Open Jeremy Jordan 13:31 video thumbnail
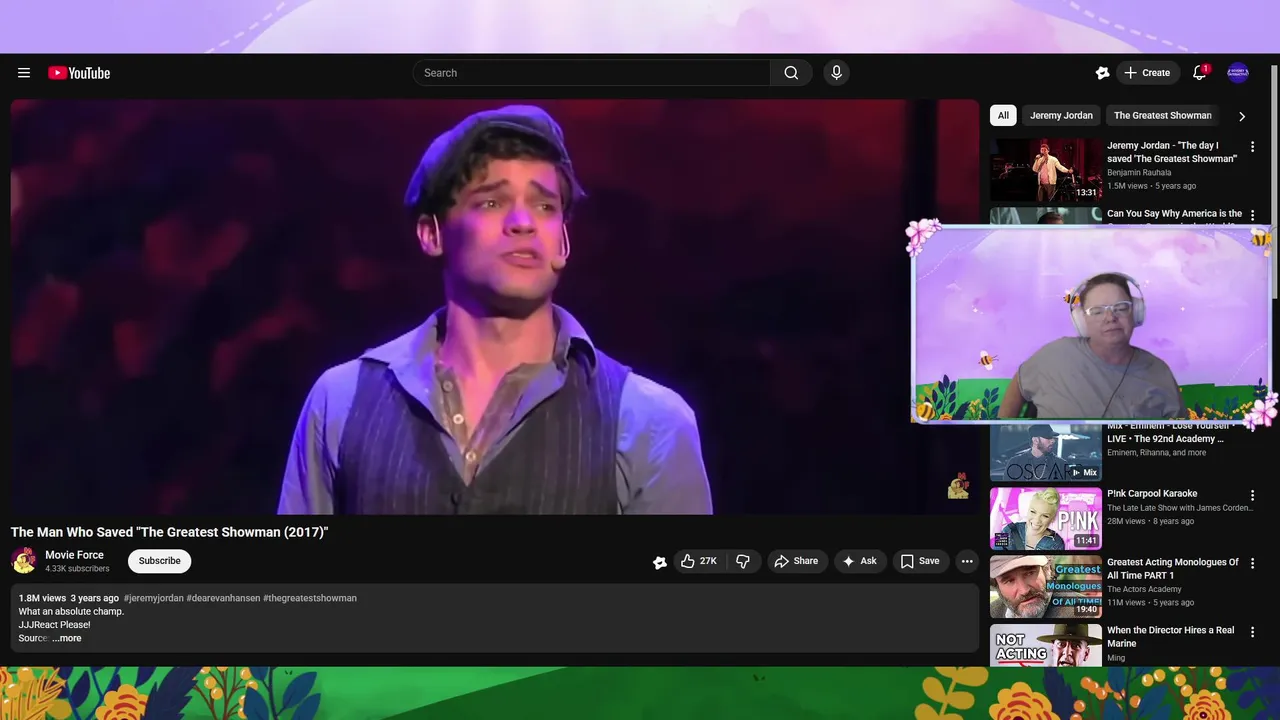This screenshot has width=1280, height=720. tap(1046, 170)
